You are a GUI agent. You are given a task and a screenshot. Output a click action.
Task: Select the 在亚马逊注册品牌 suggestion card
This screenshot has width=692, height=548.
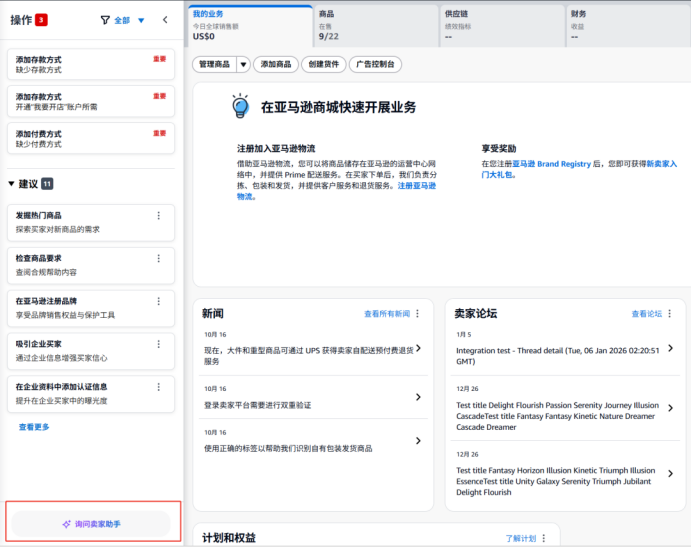(91, 308)
